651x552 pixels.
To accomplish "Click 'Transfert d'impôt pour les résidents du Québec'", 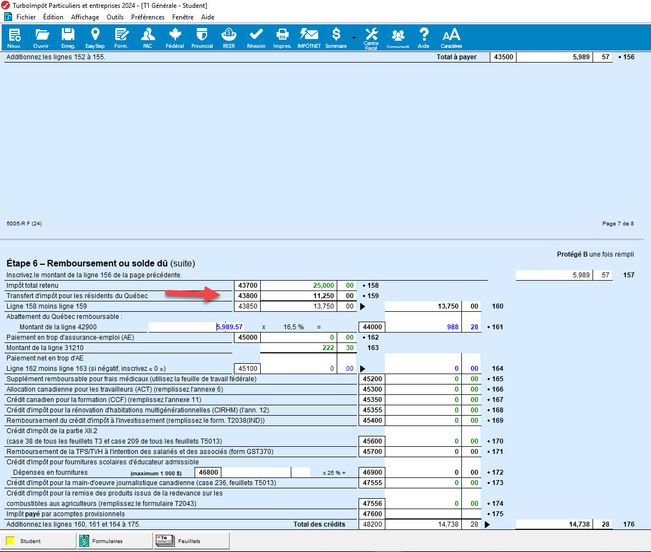I will coord(77,296).
